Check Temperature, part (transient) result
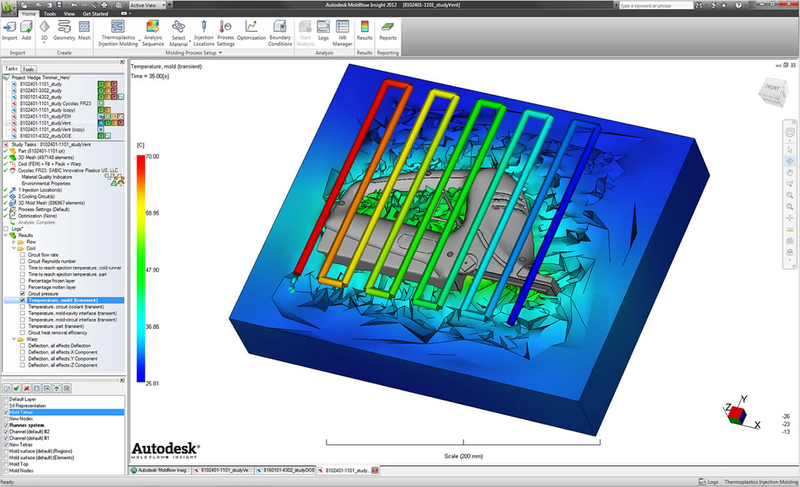This screenshot has width=800, height=487. tap(22, 326)
